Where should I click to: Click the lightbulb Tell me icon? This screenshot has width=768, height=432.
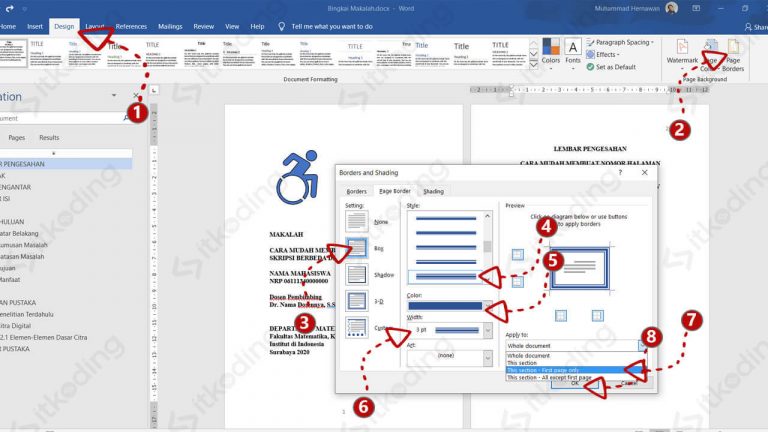tap(281, 26)
